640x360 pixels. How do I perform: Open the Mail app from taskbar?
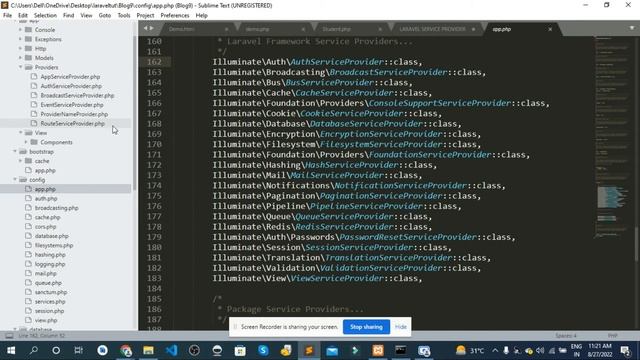[x=332, y=350]
